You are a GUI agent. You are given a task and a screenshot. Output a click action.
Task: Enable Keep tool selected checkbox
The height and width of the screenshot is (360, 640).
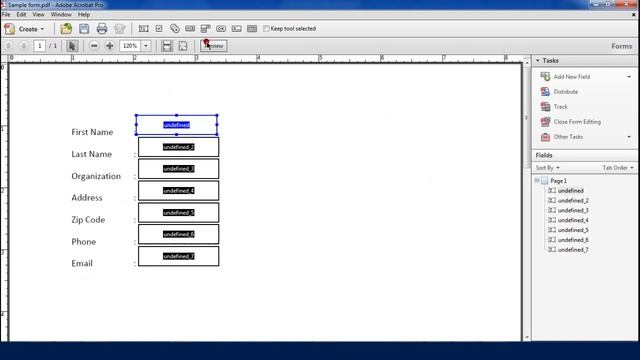click(x=266, y=29)
